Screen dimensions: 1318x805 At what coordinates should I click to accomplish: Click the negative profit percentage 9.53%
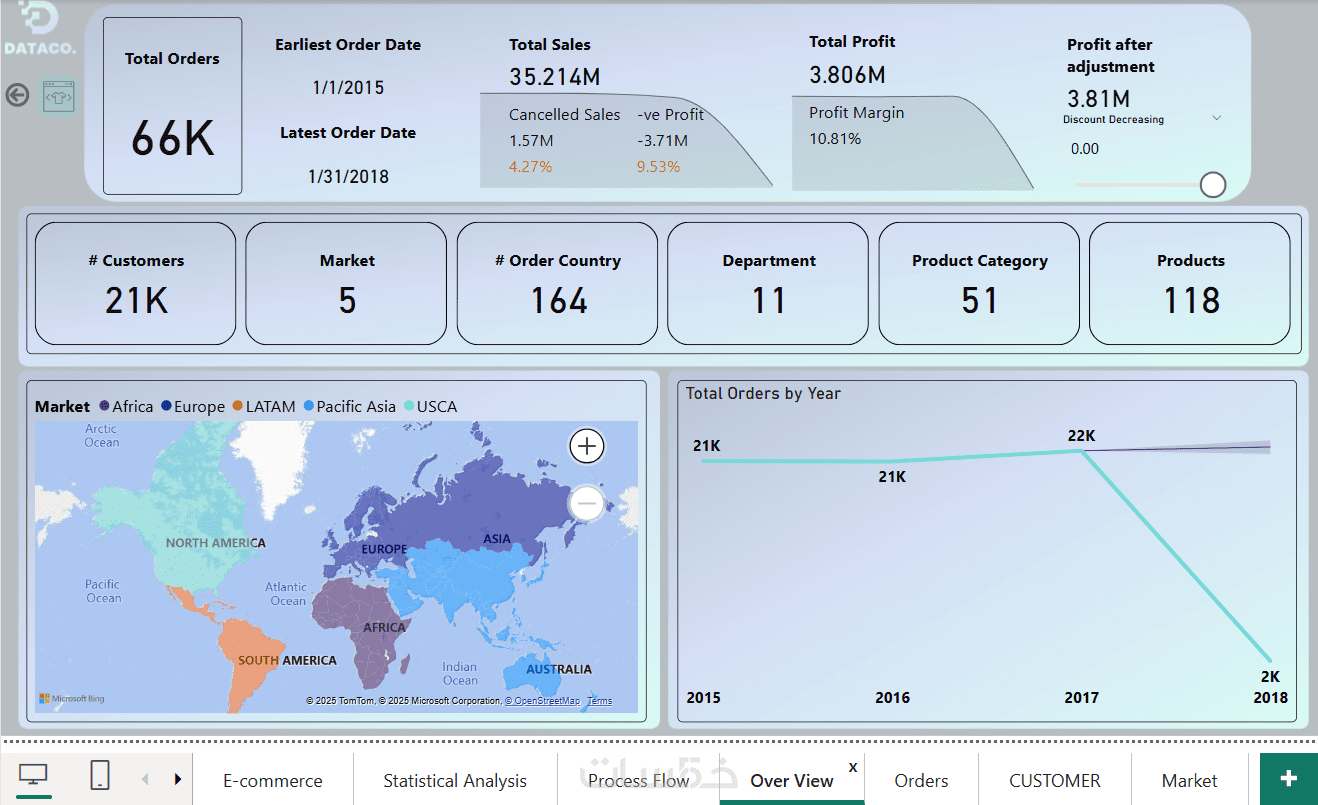coord(659,167)
